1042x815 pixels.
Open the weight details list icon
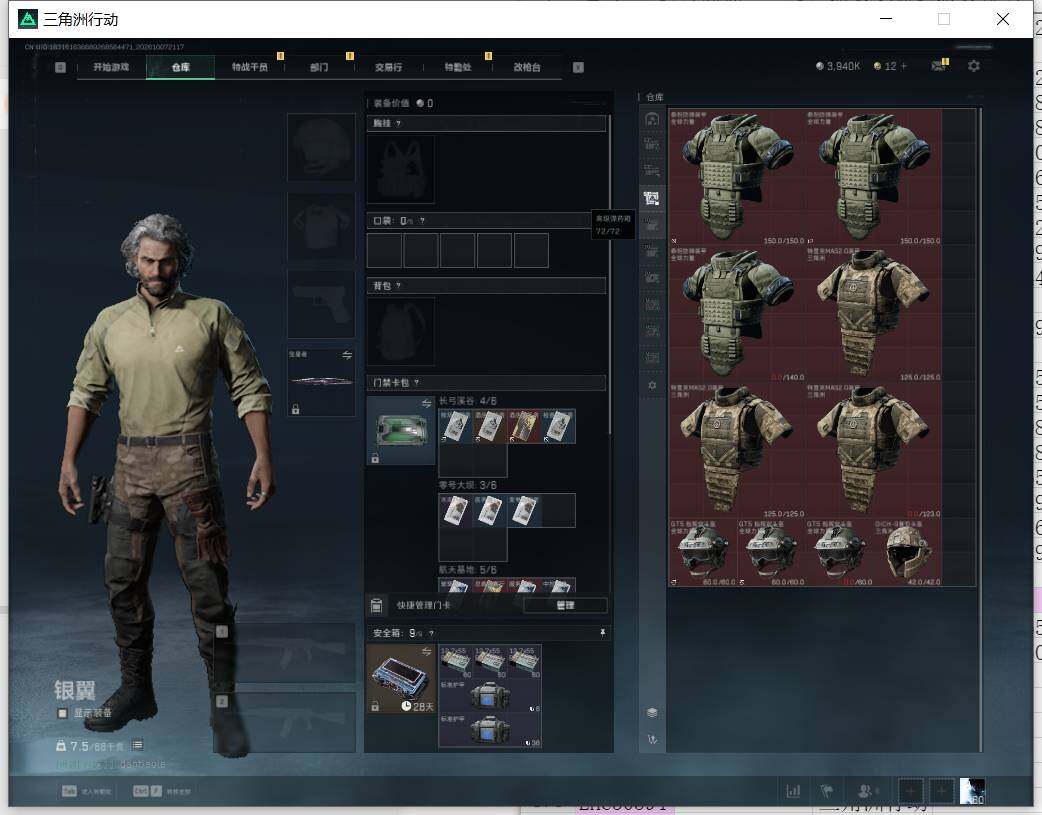tap(138, 745)
